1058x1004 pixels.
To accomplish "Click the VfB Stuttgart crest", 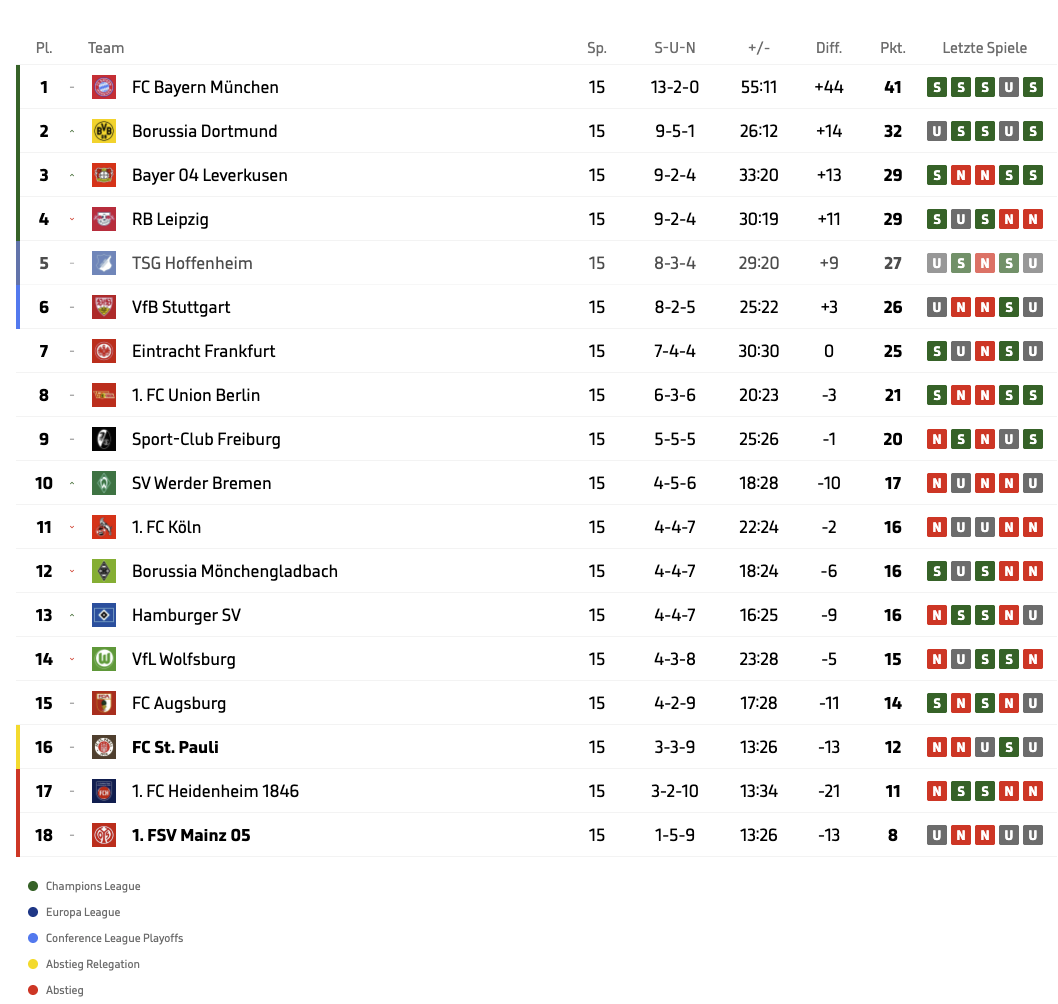I will pos(104,307).
